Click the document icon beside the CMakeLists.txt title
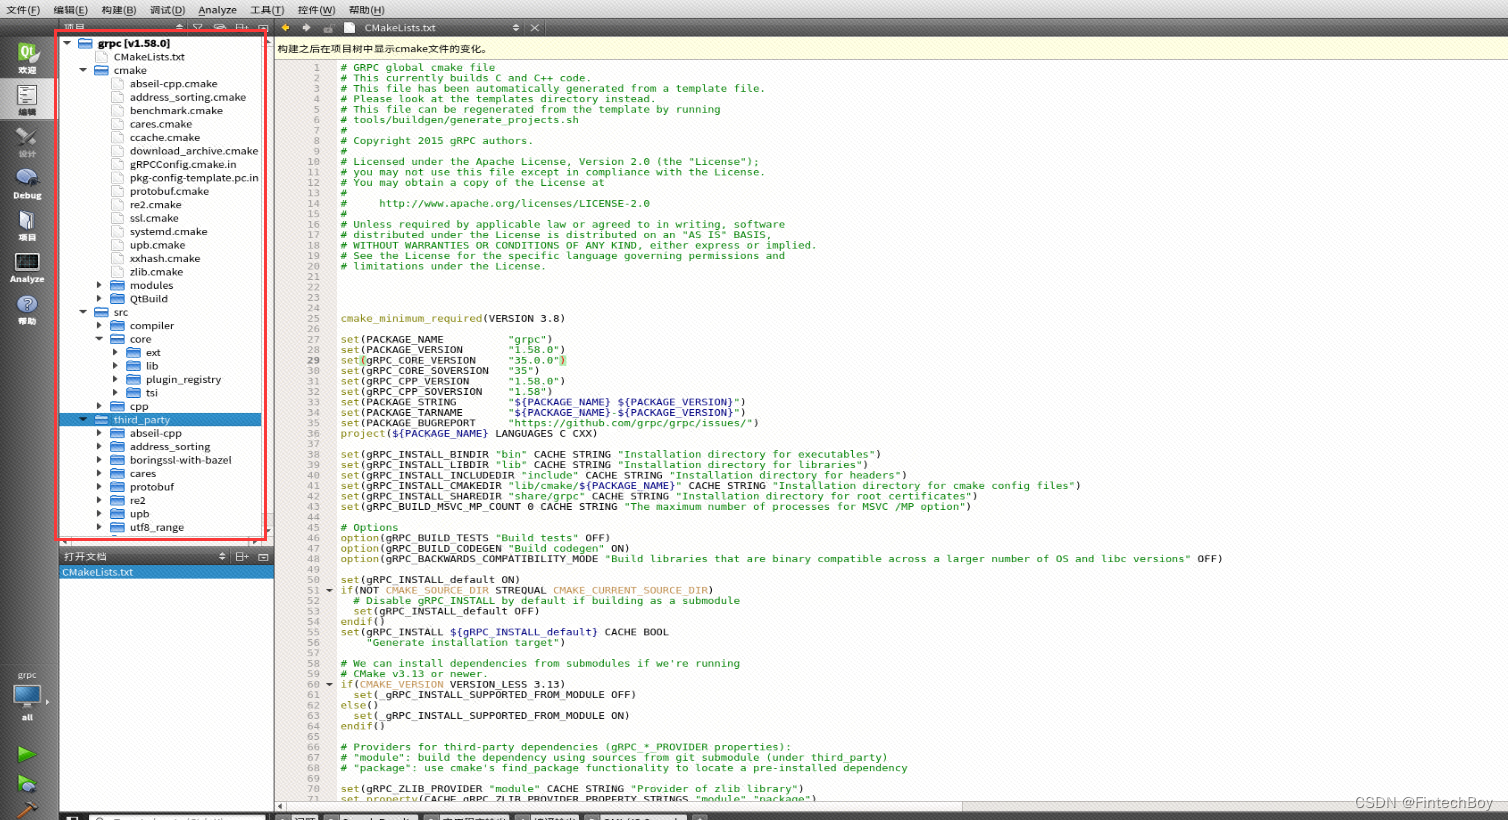The image size is (1508, 820). [x=349, y=28]
